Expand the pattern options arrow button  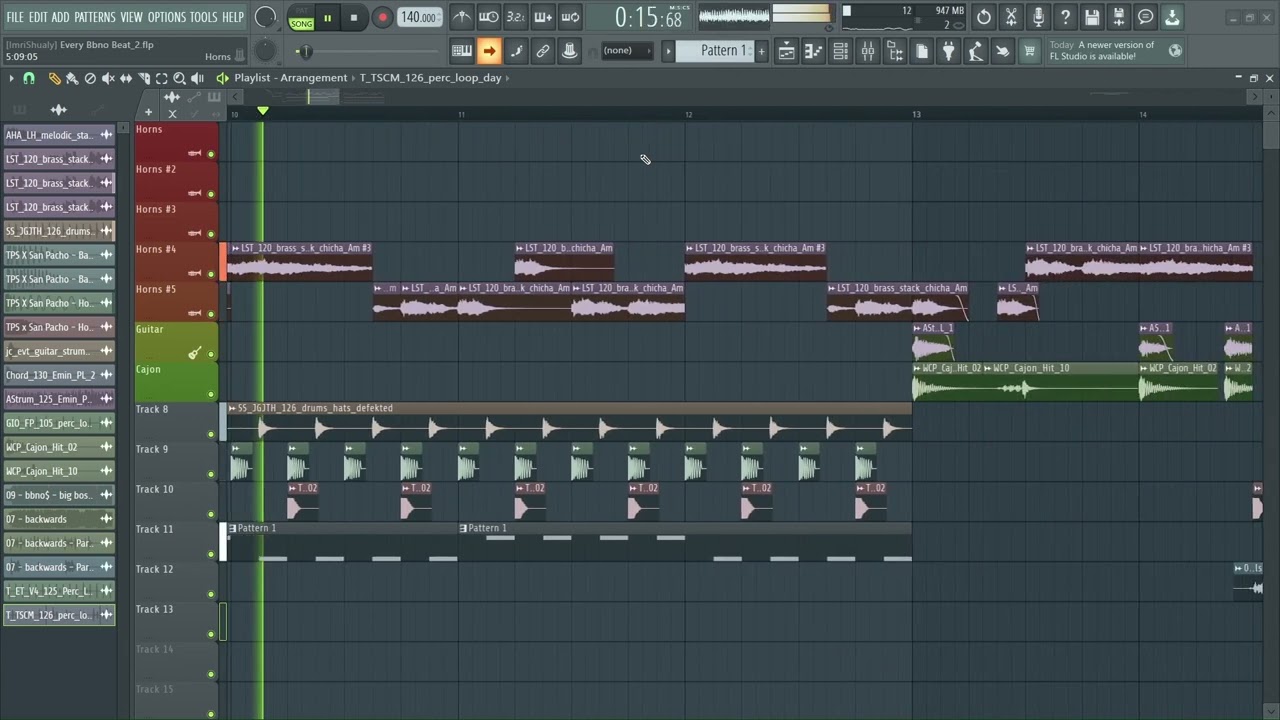point(668,51)
